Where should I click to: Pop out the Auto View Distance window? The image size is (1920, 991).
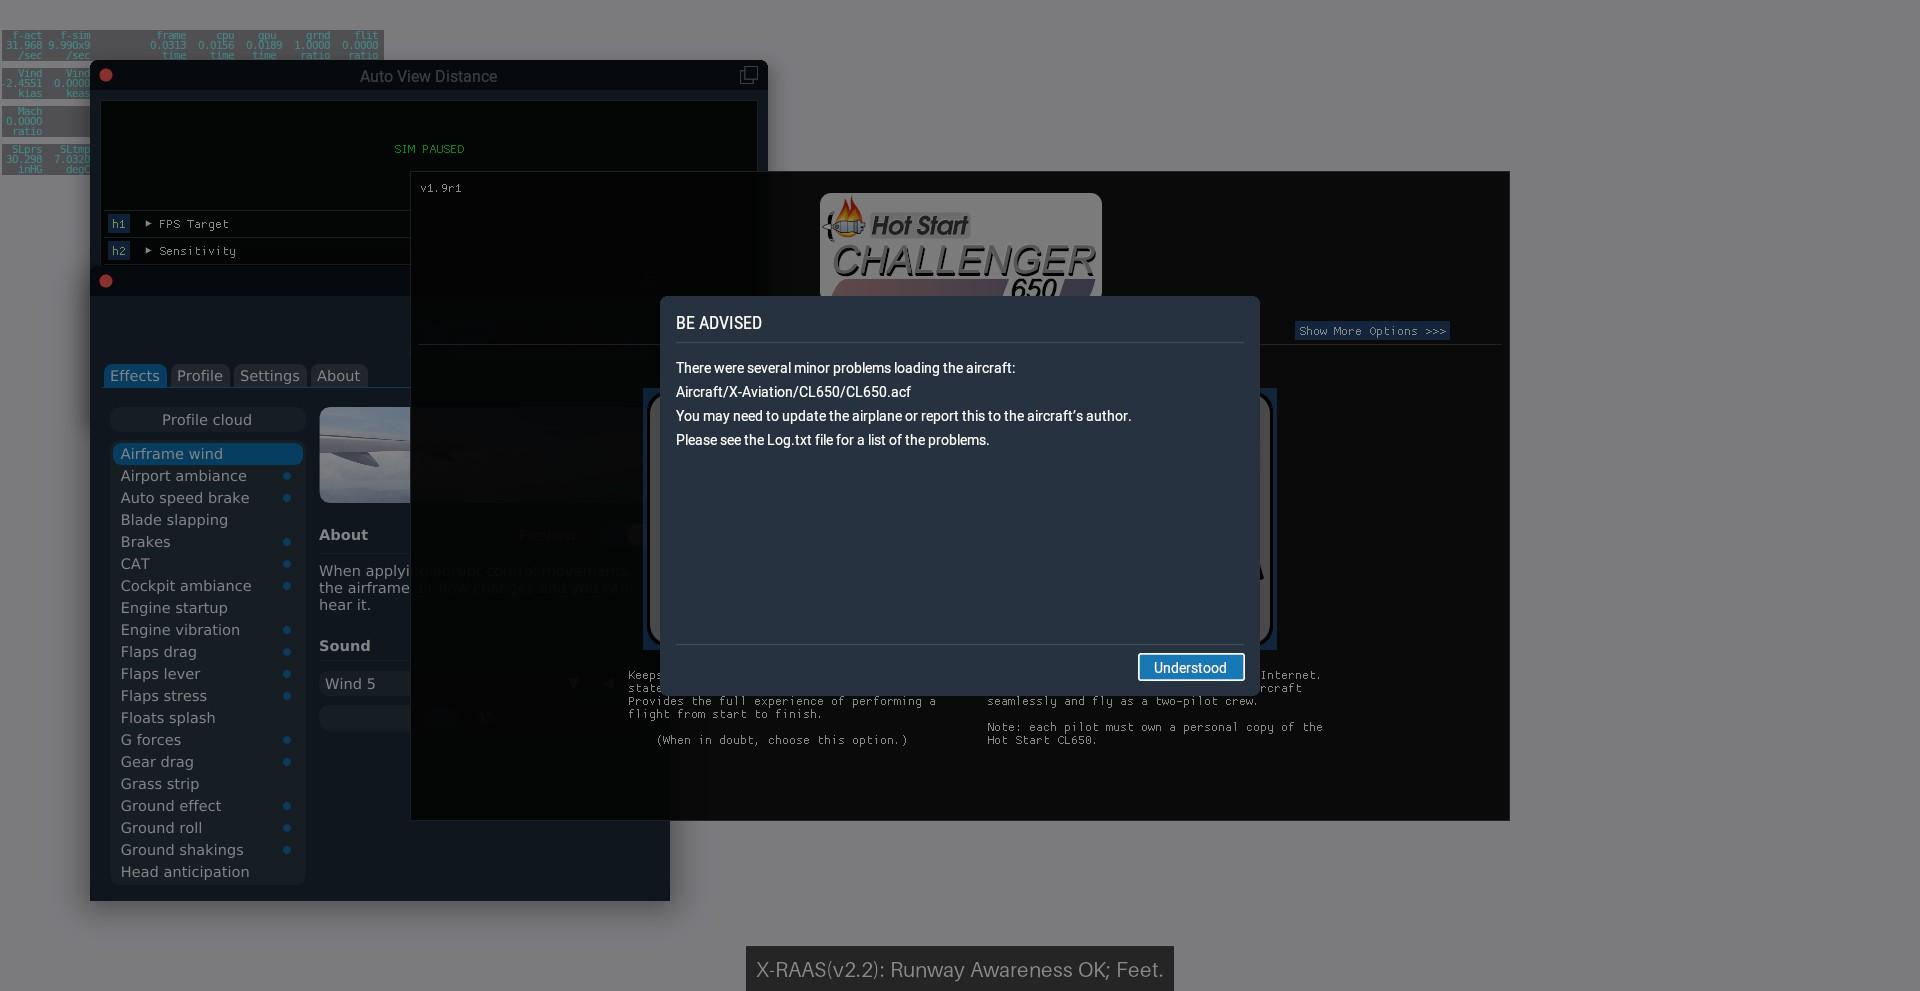[748, 76]
